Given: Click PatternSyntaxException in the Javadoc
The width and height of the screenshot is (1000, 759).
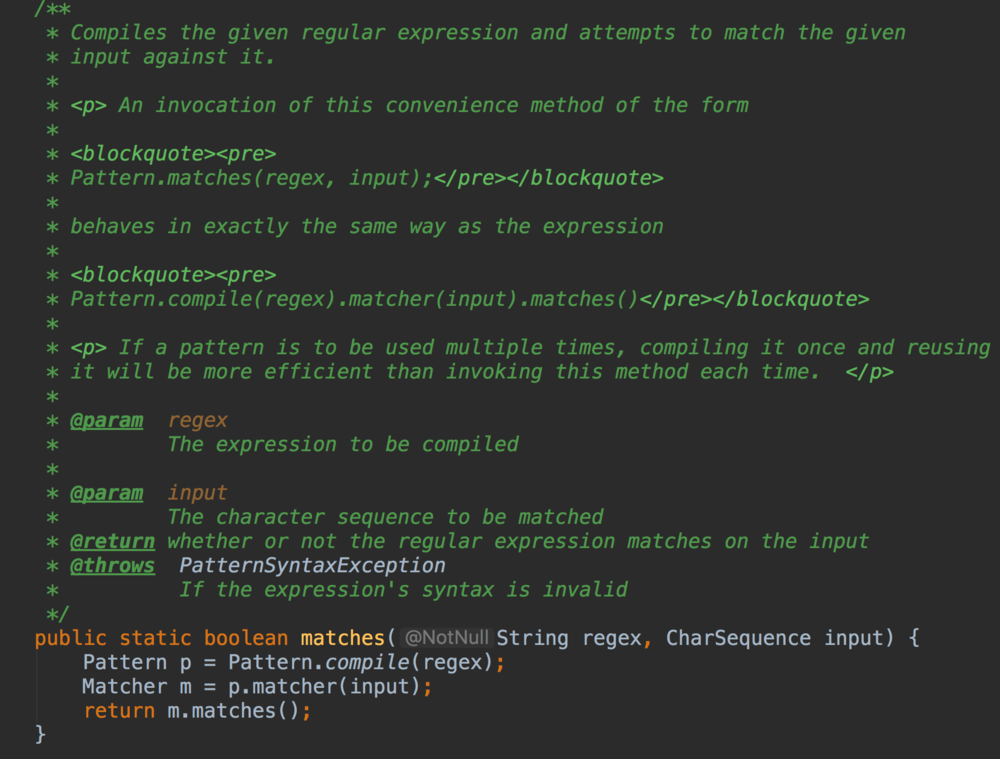Looking at the screenshot, I should pyautogui.click(x=312, y=565).
